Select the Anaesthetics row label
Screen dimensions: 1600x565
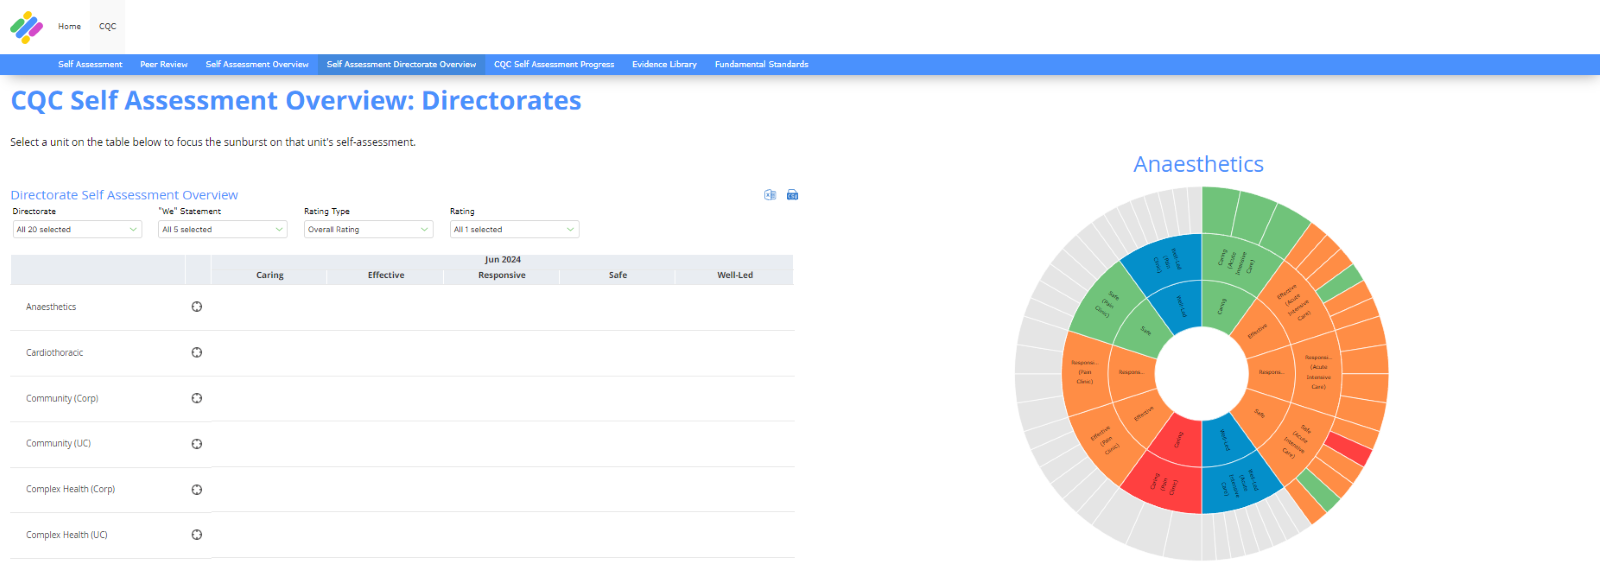(x=51, y=307)
